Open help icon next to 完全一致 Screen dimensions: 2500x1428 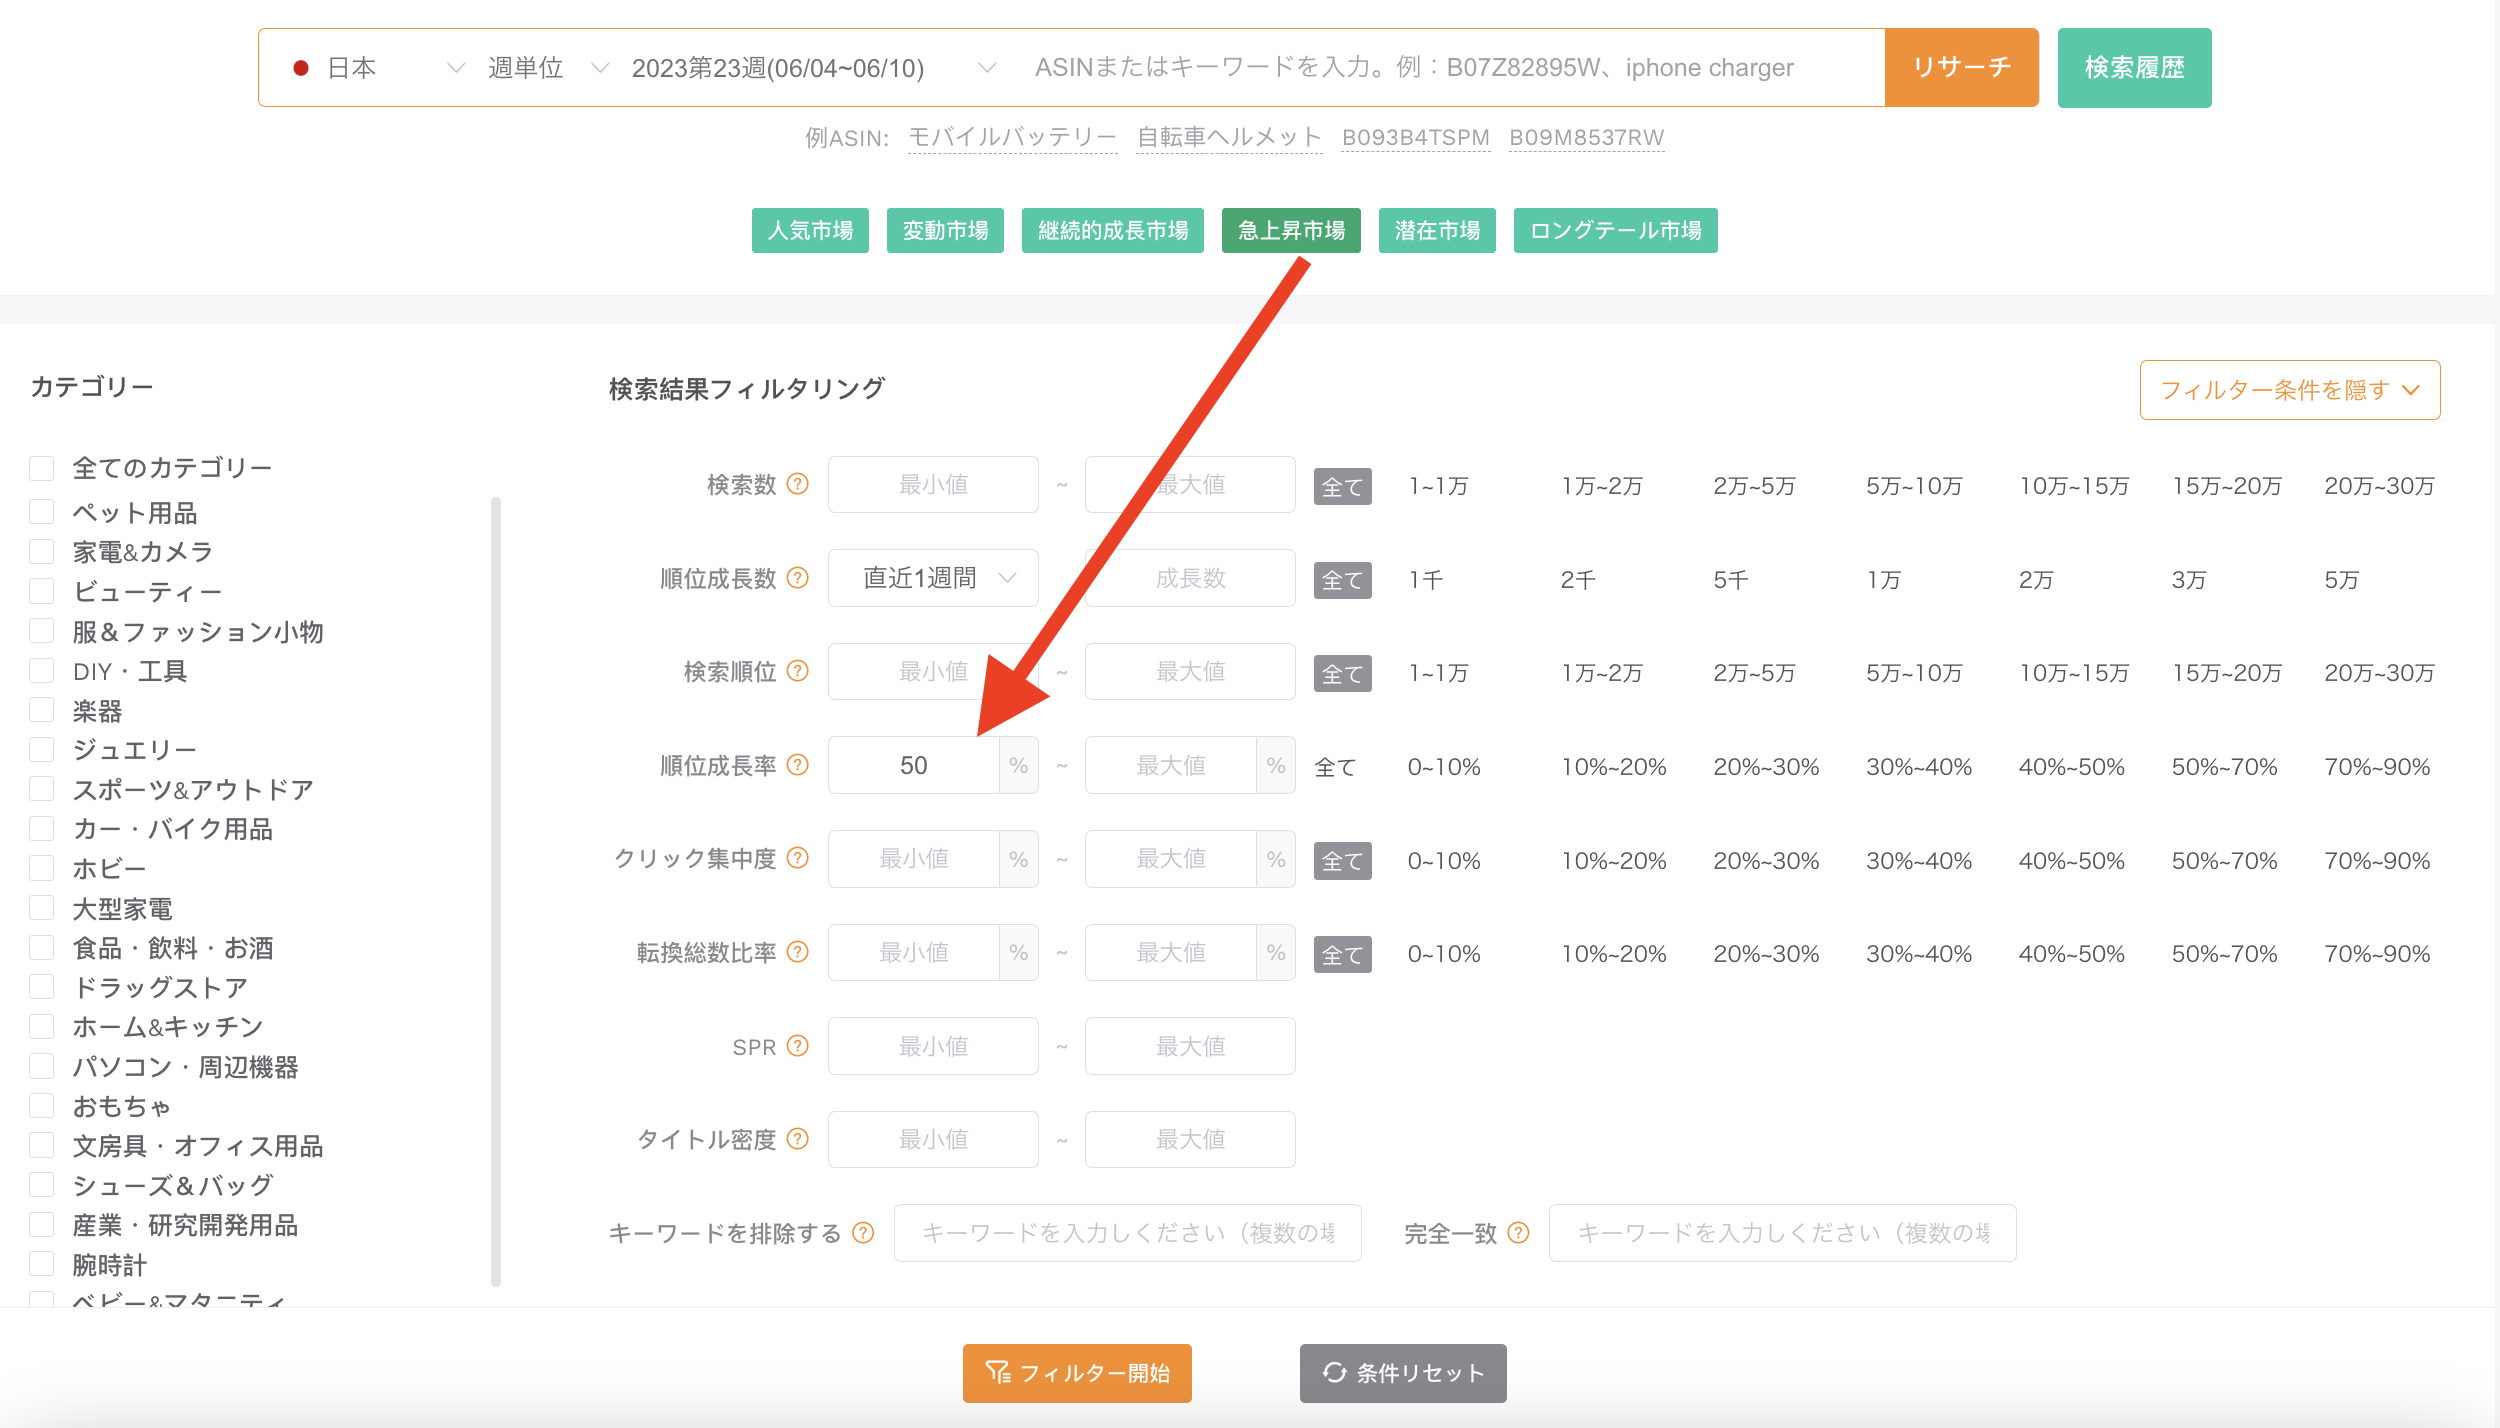tap(1518, 1233)
